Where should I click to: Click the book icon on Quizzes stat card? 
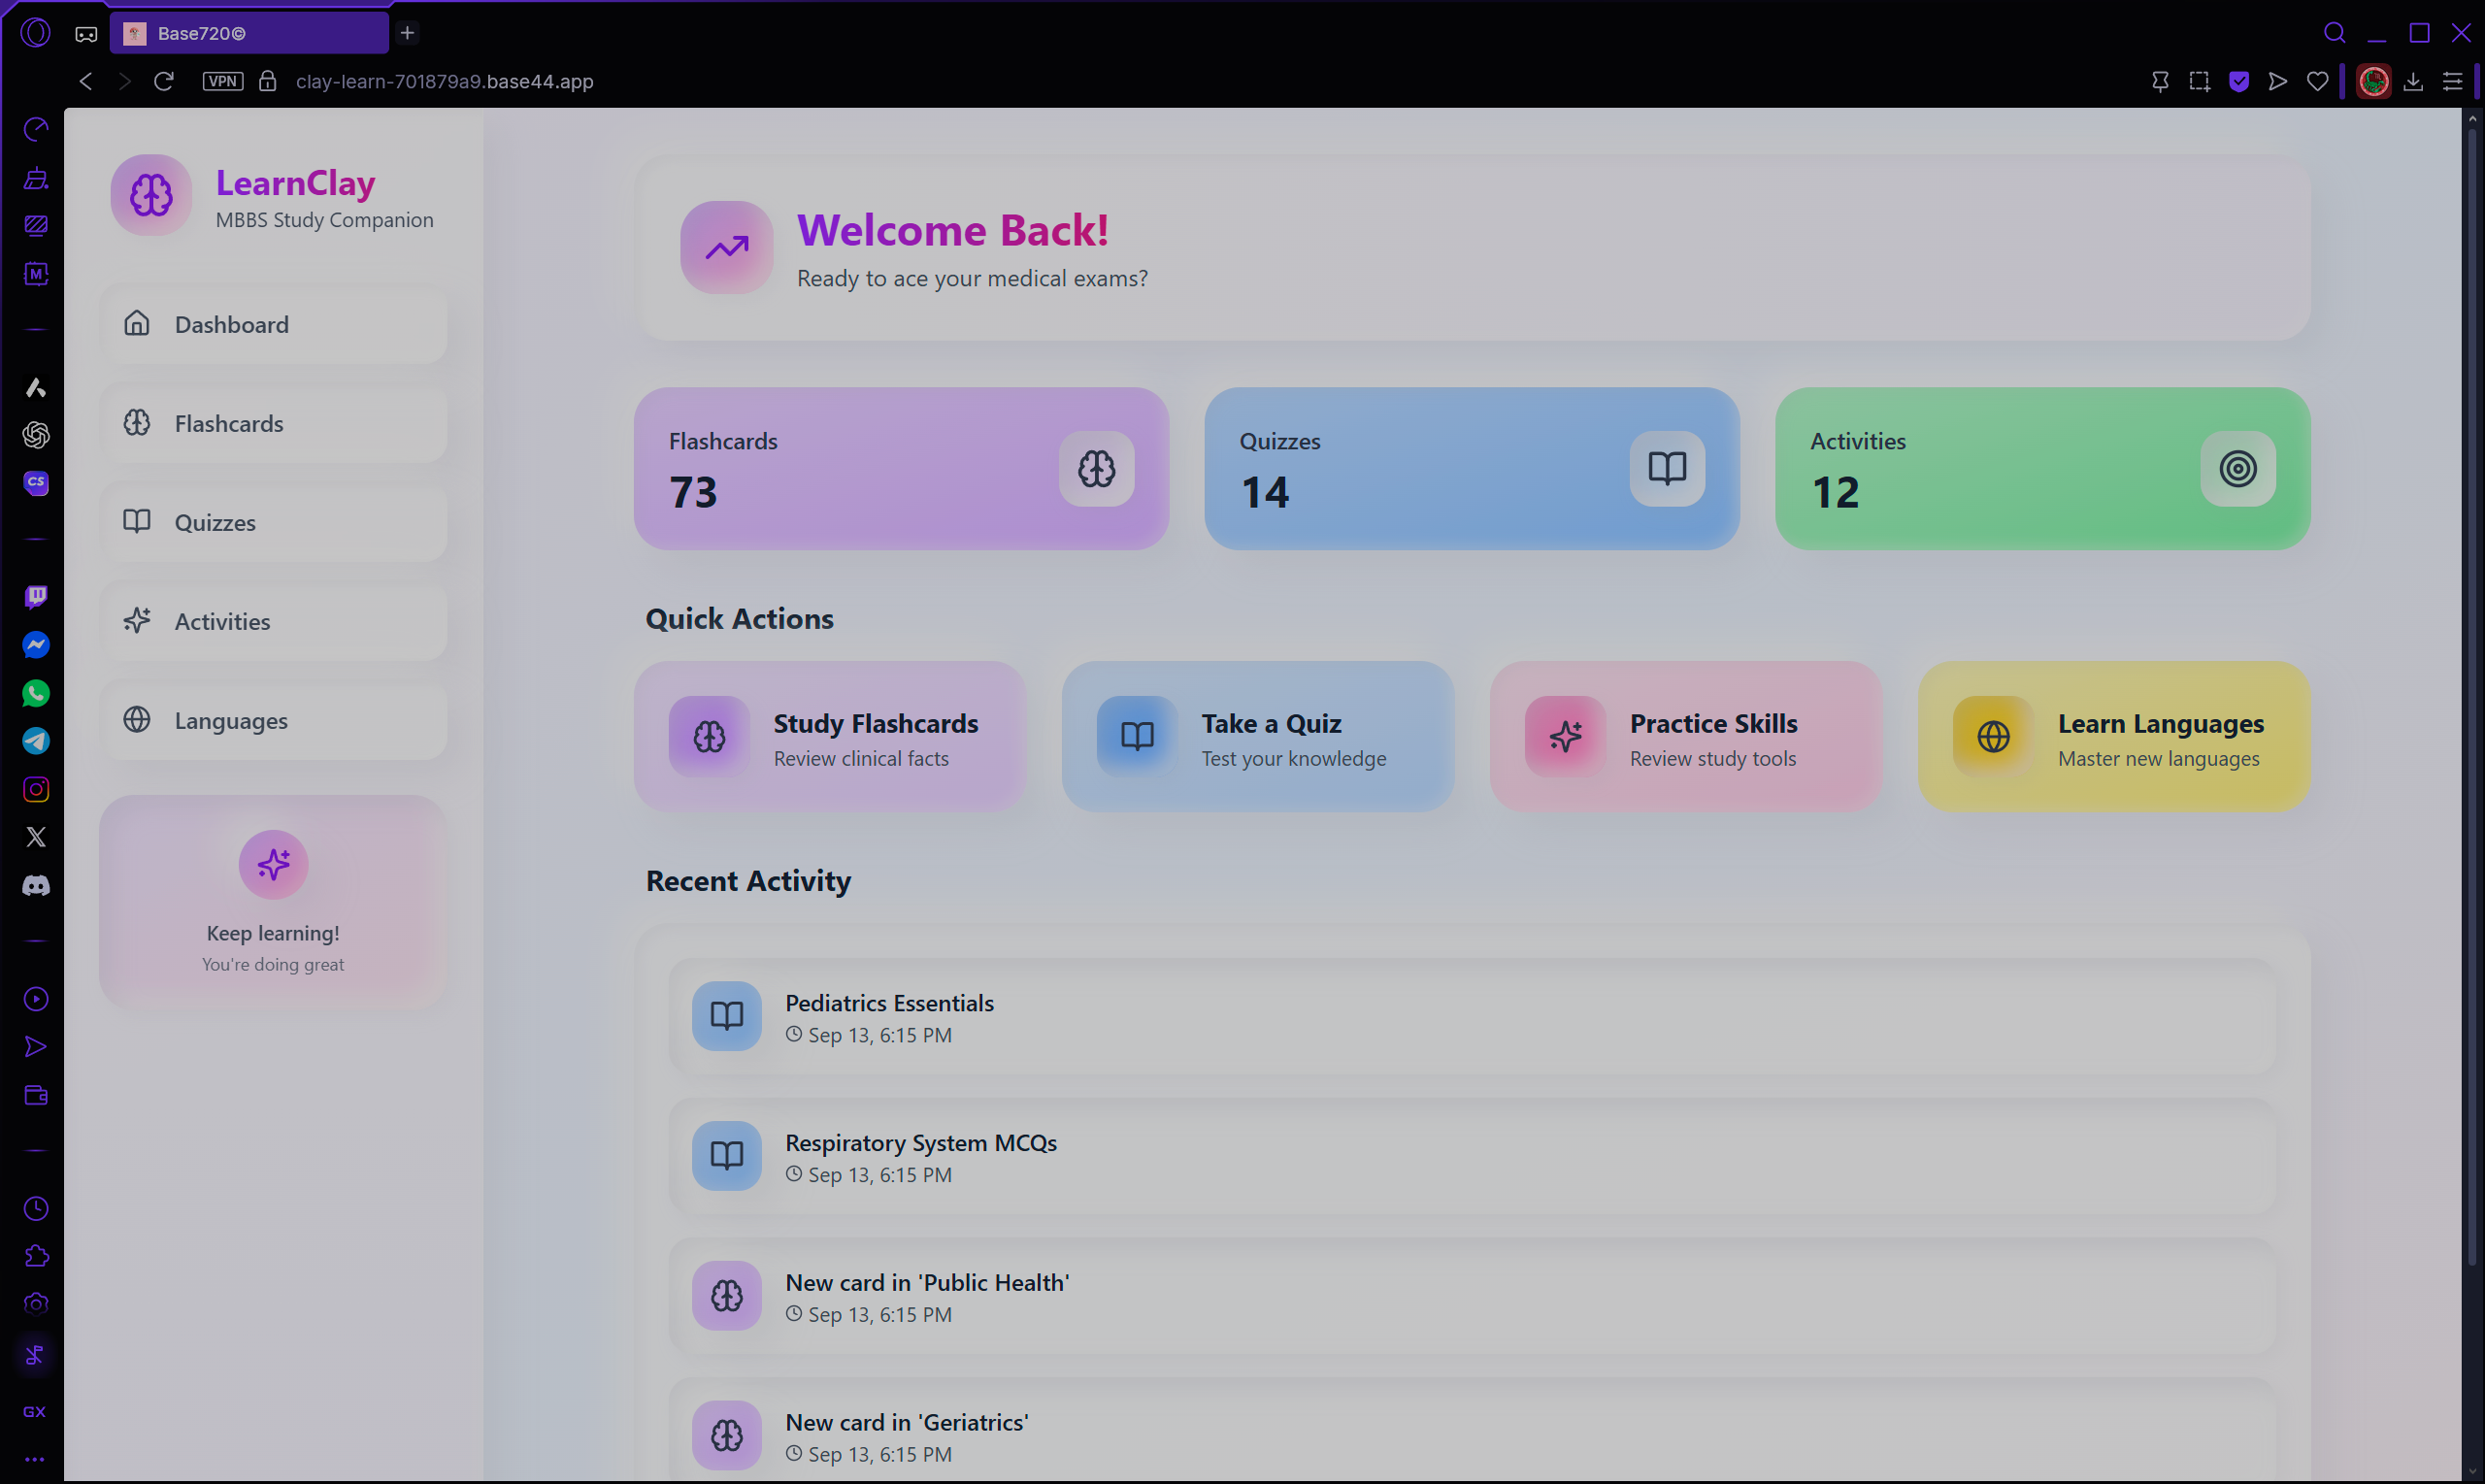point(1667,468)
